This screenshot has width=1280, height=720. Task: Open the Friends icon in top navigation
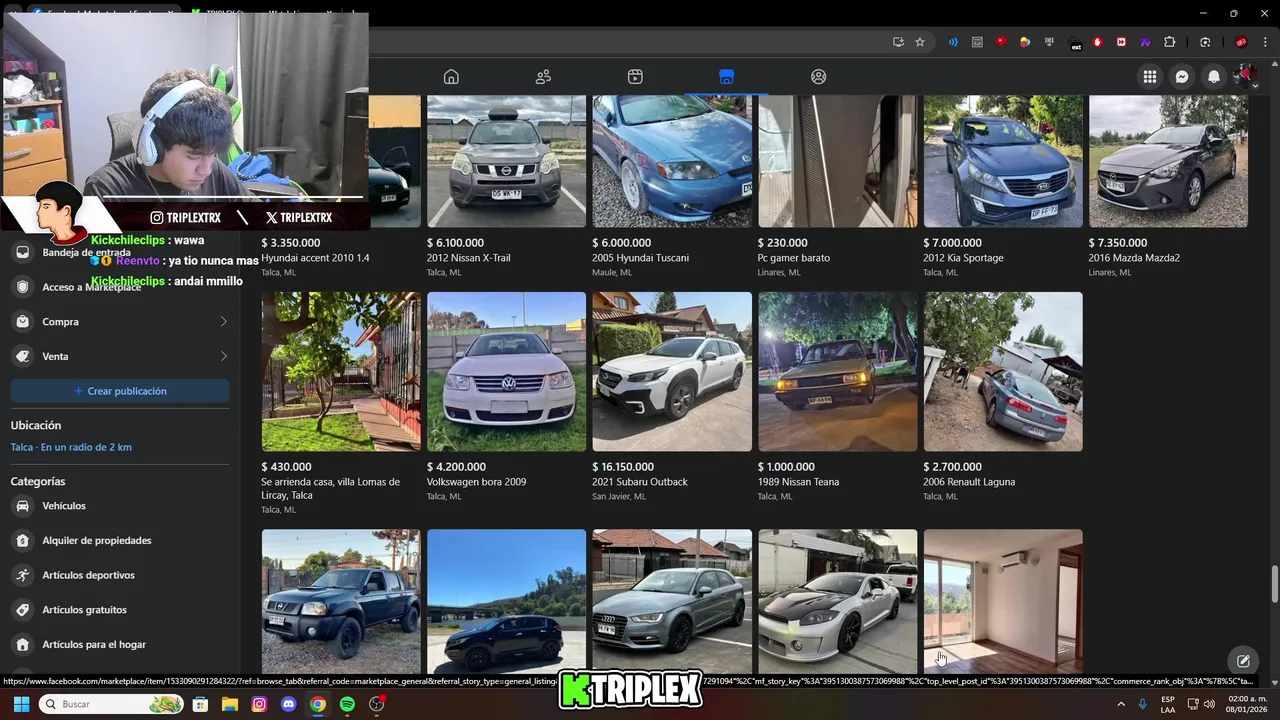(x=543, y=77)
